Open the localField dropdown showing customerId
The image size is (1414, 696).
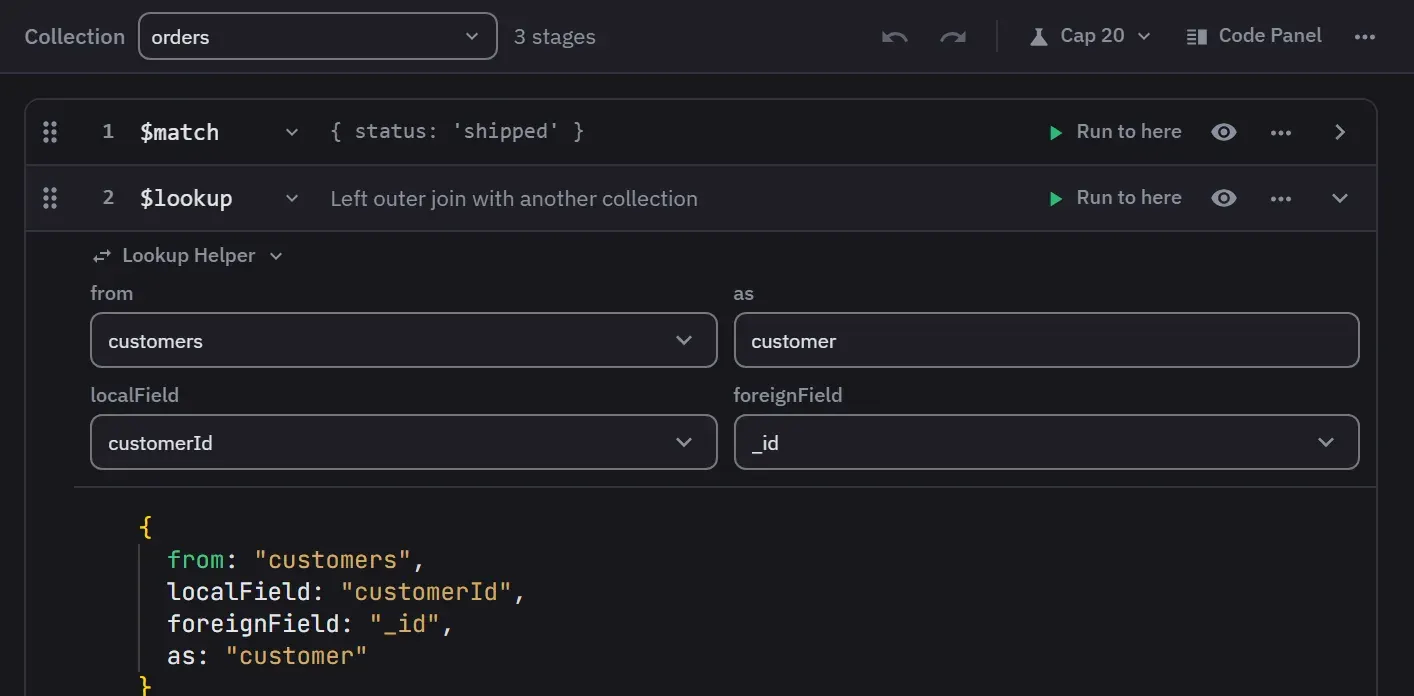pos(404,442)
